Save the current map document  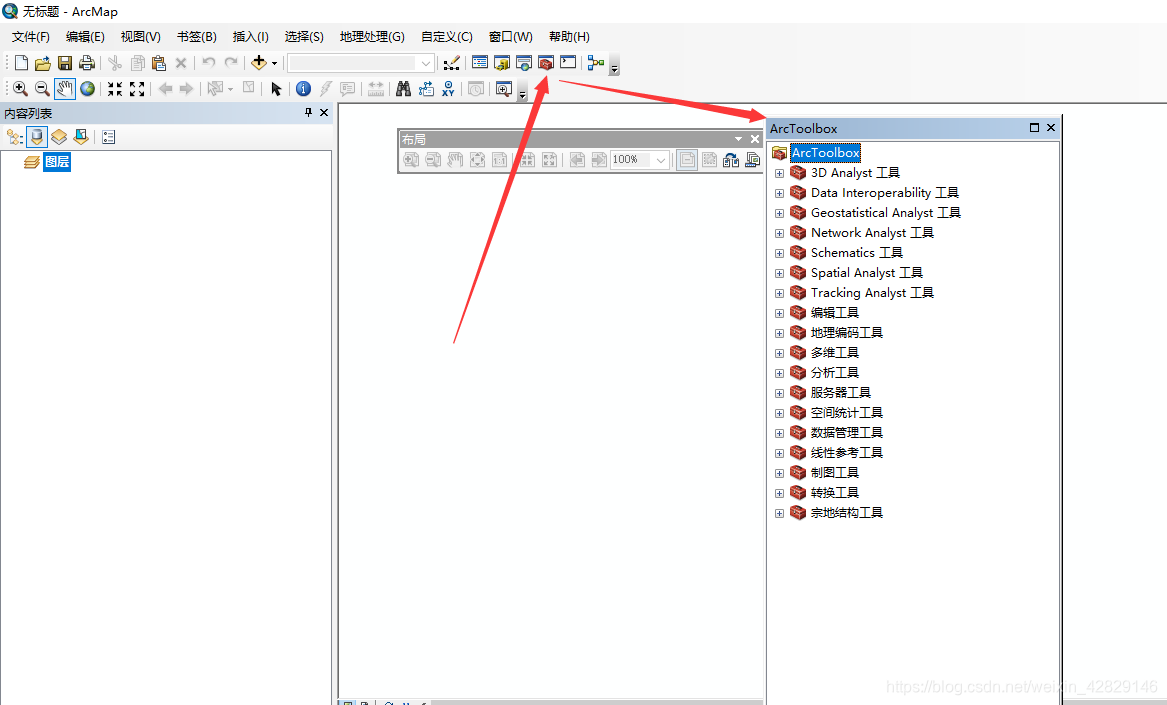coord(65,63)
